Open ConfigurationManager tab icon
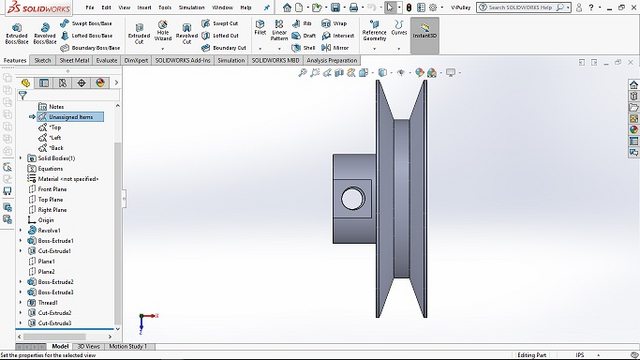Image resolution: width=640 pixels, height=360 pixels. tap(62, 83)
